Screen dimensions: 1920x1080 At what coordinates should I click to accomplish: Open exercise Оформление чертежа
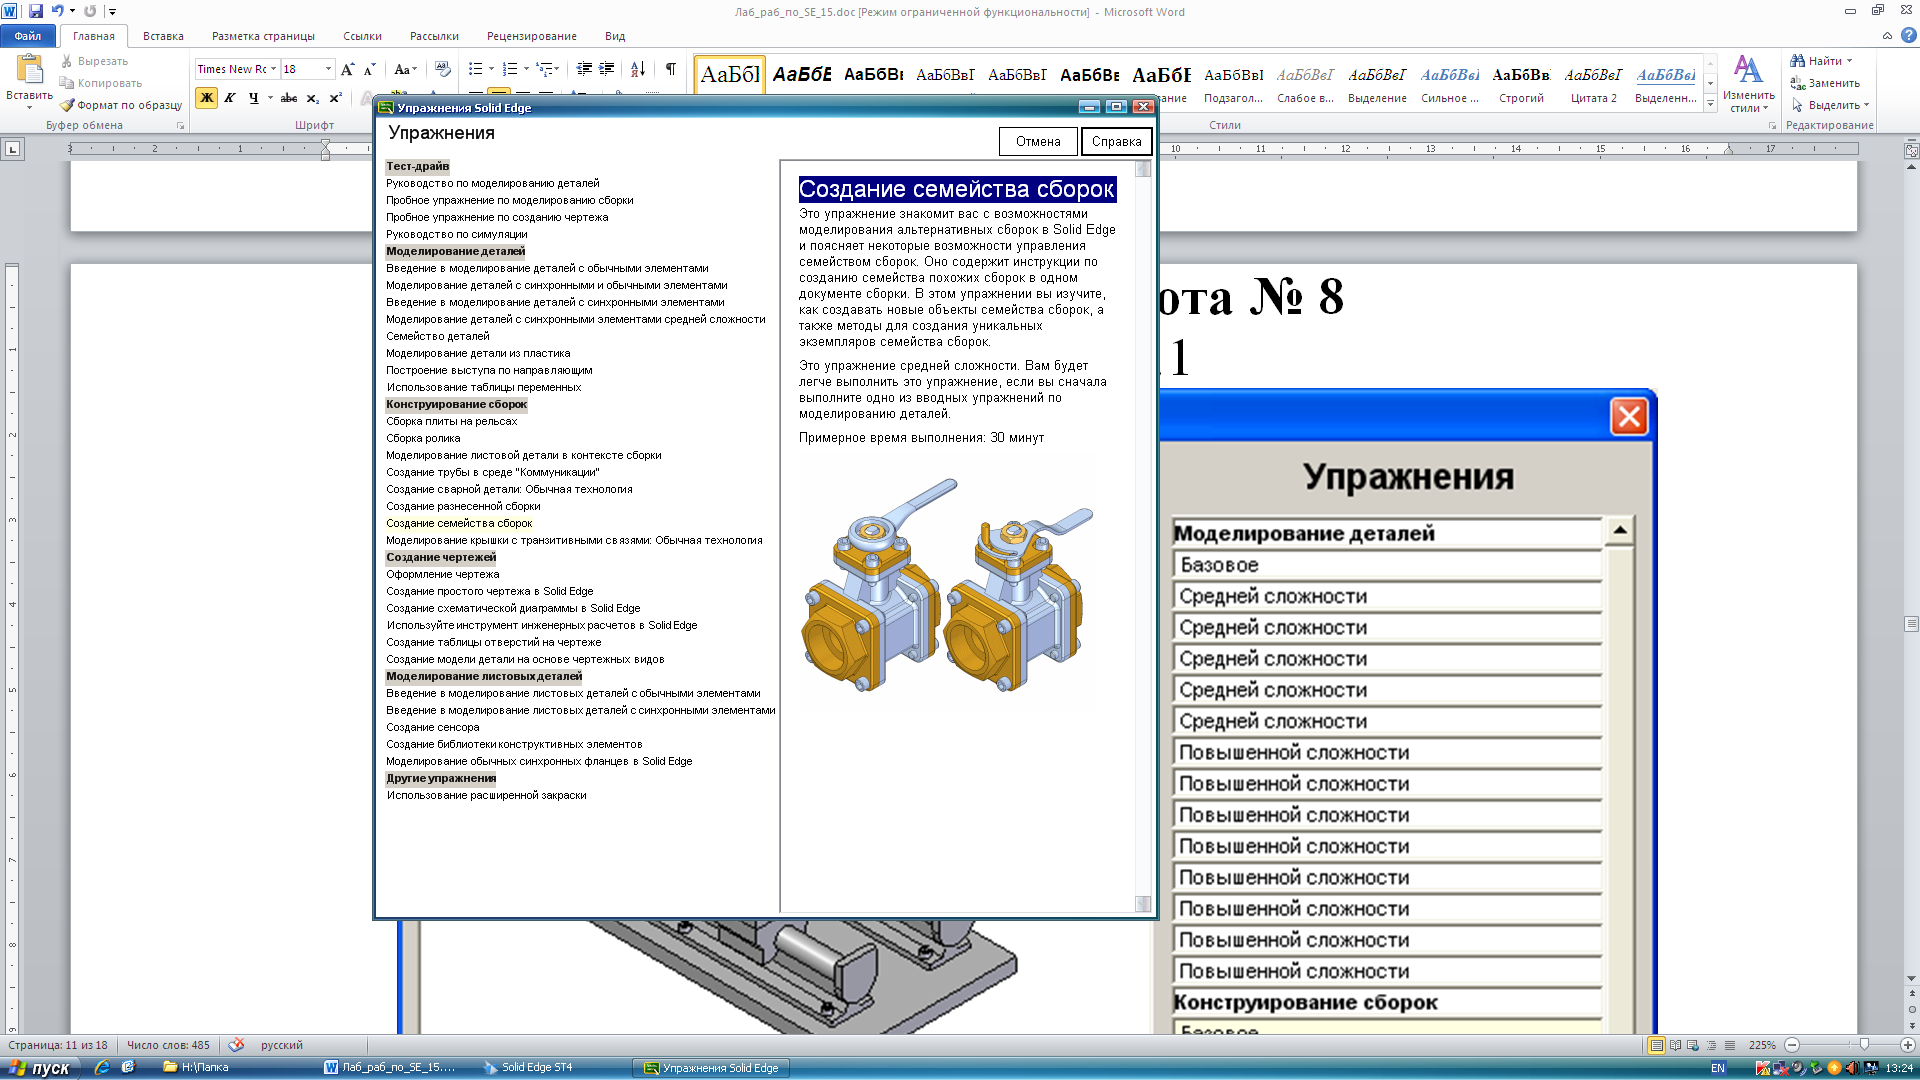(443, 574)
